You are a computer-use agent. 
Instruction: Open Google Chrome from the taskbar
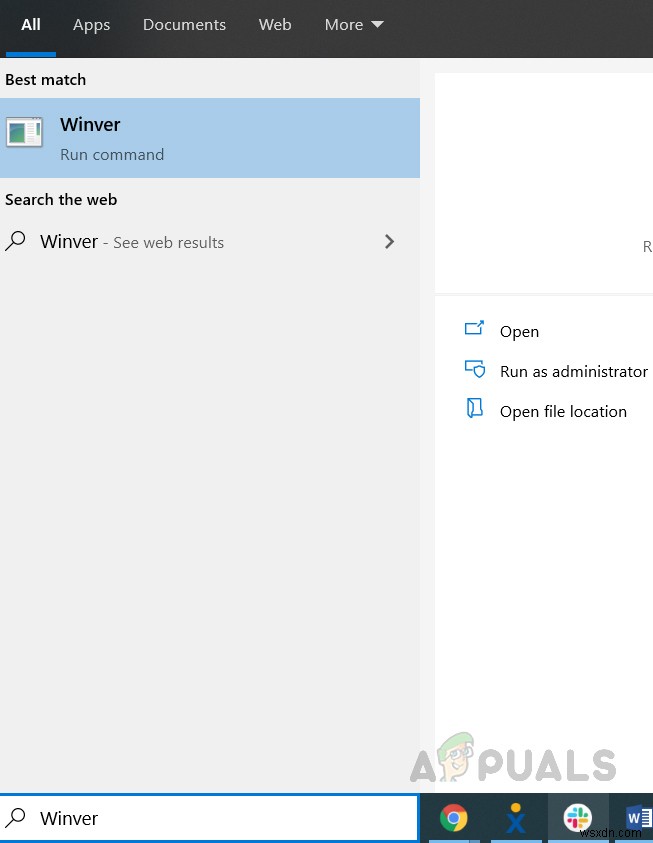click(x=454, y=819)
